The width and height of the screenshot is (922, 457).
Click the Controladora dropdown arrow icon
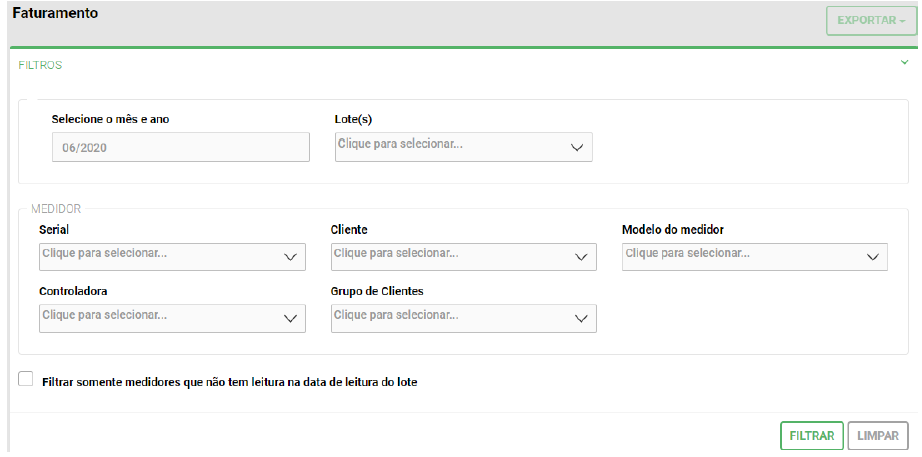(290, 318)
